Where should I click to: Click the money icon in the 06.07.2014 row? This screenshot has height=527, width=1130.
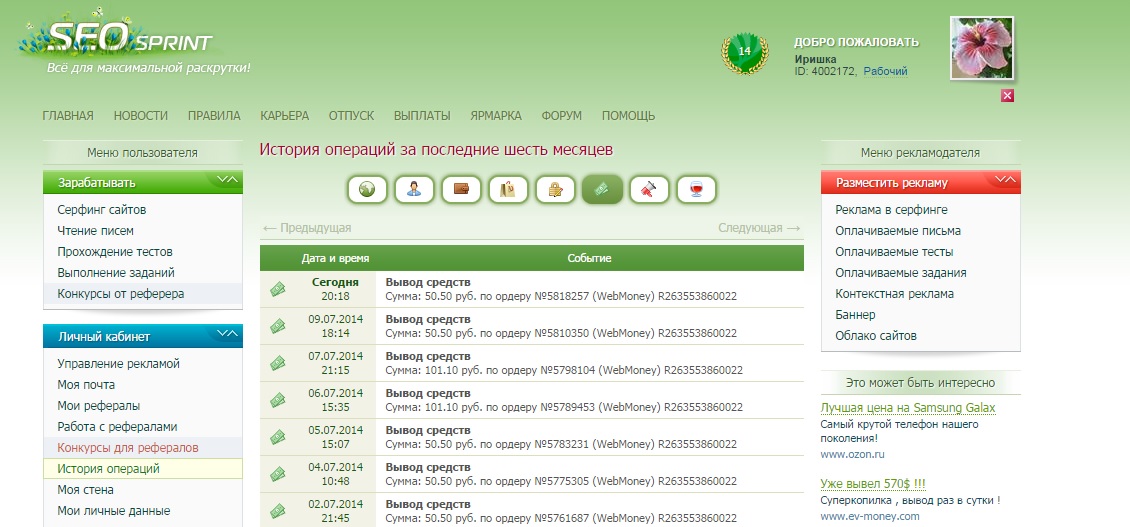point(277,400)
